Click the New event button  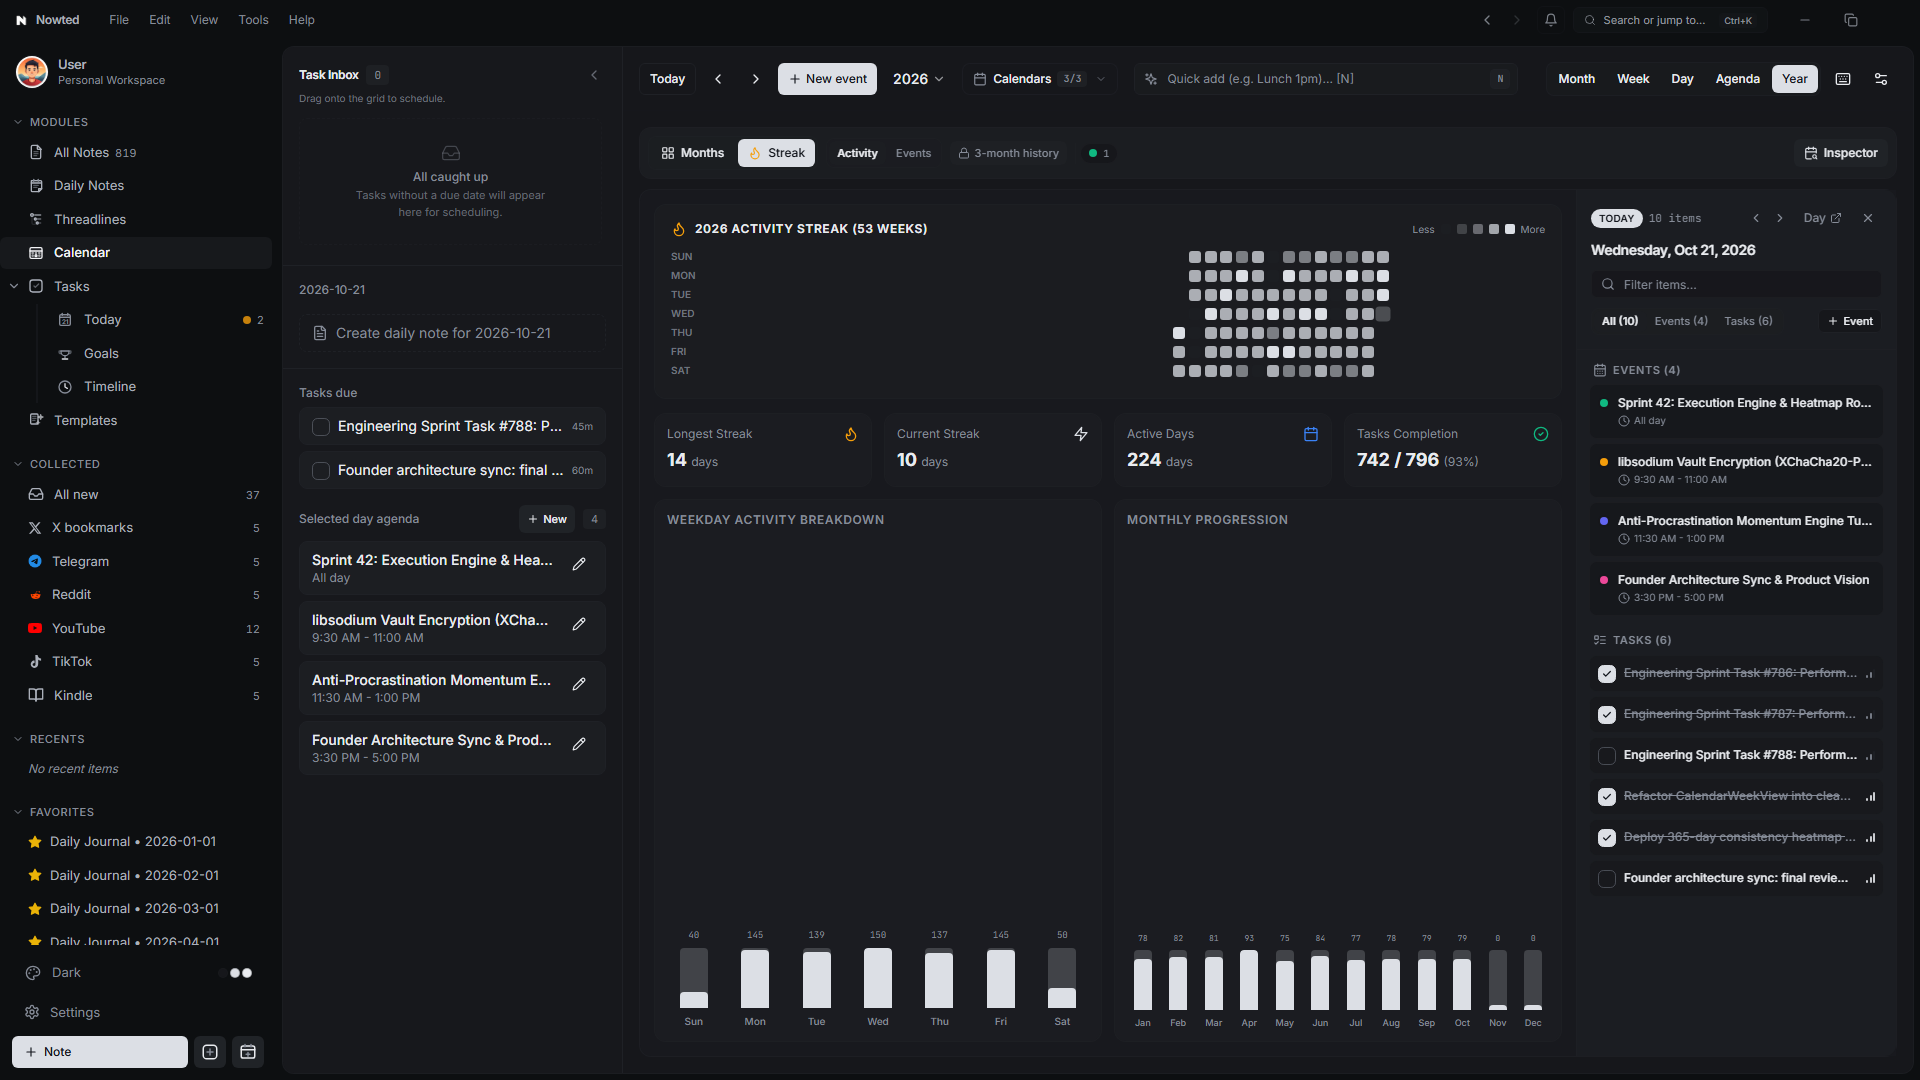click(x=827, y=79)
